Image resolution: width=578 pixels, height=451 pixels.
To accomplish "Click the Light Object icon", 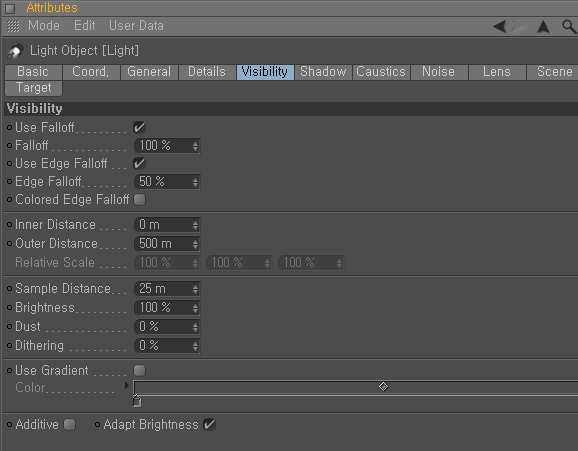I will pyautogui.click(x=15, y=51).
